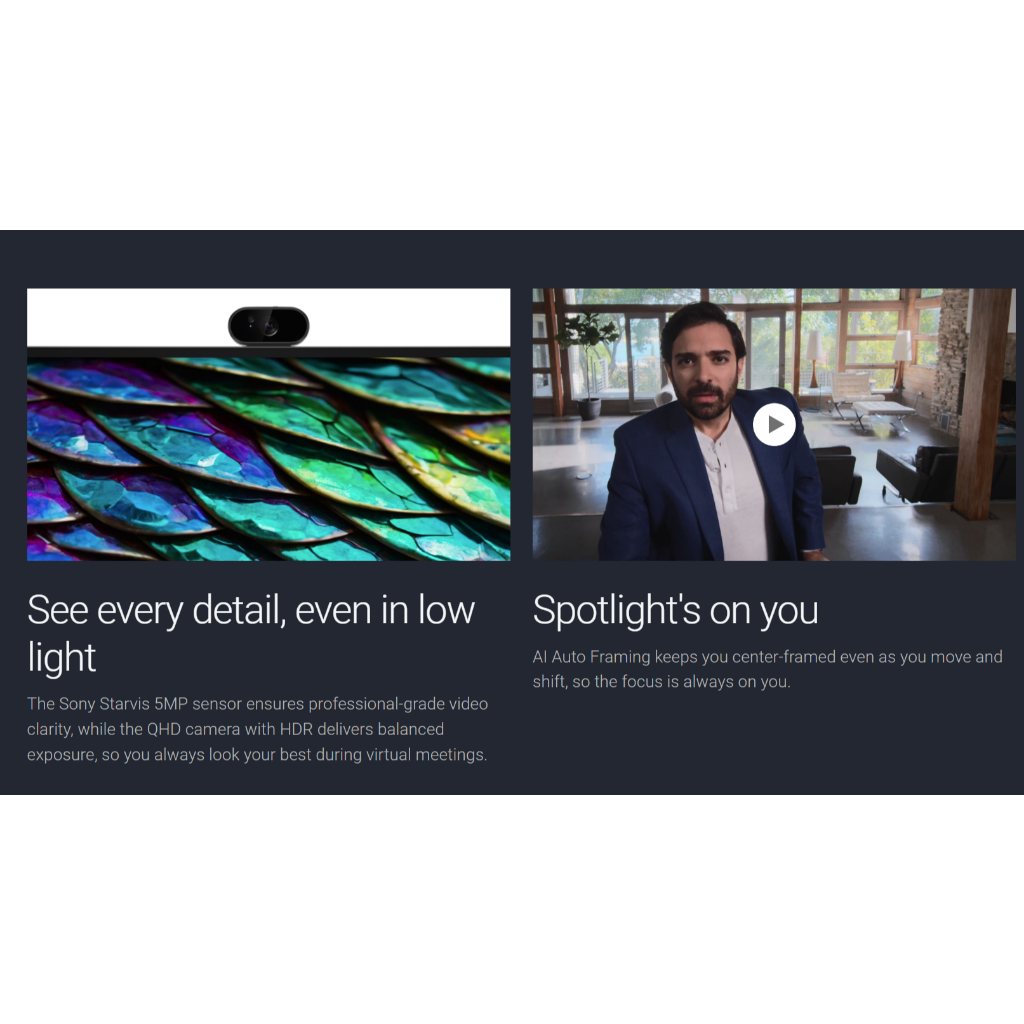1024x1024 pixels.
Task: Click the webcam device atop the monitor
Action: click(x=268, y=326)
